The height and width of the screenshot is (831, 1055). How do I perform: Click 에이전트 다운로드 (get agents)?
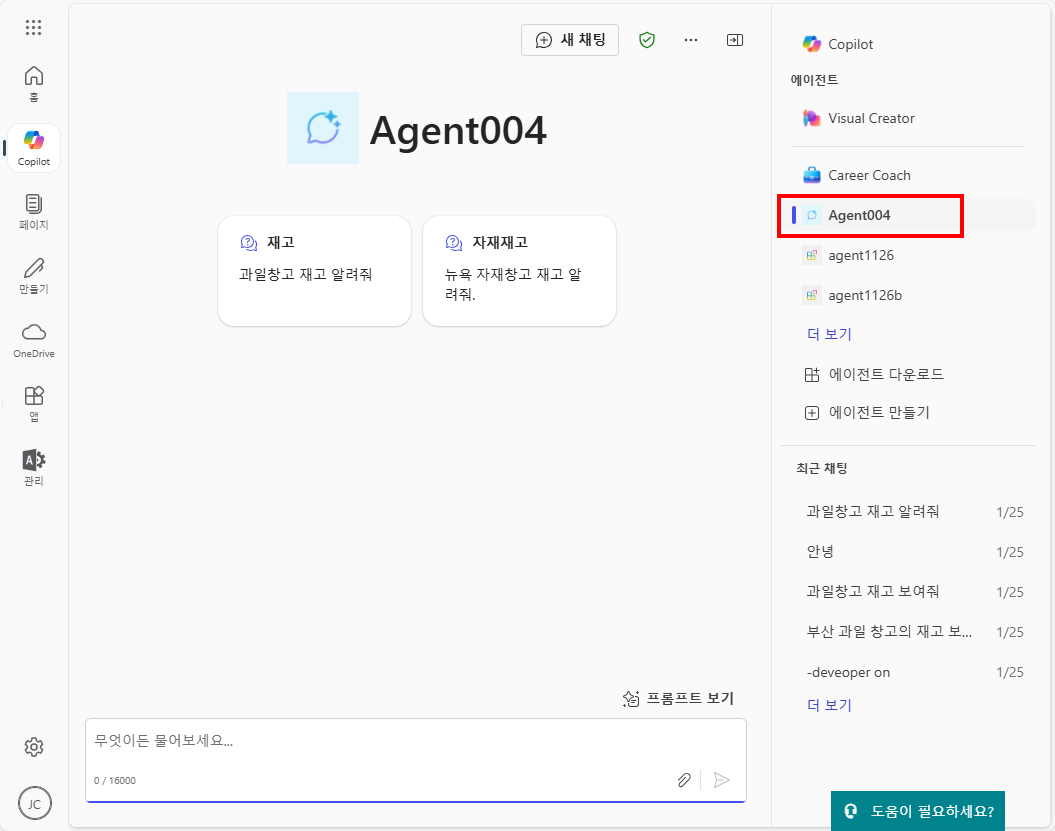tap(874, 374)
